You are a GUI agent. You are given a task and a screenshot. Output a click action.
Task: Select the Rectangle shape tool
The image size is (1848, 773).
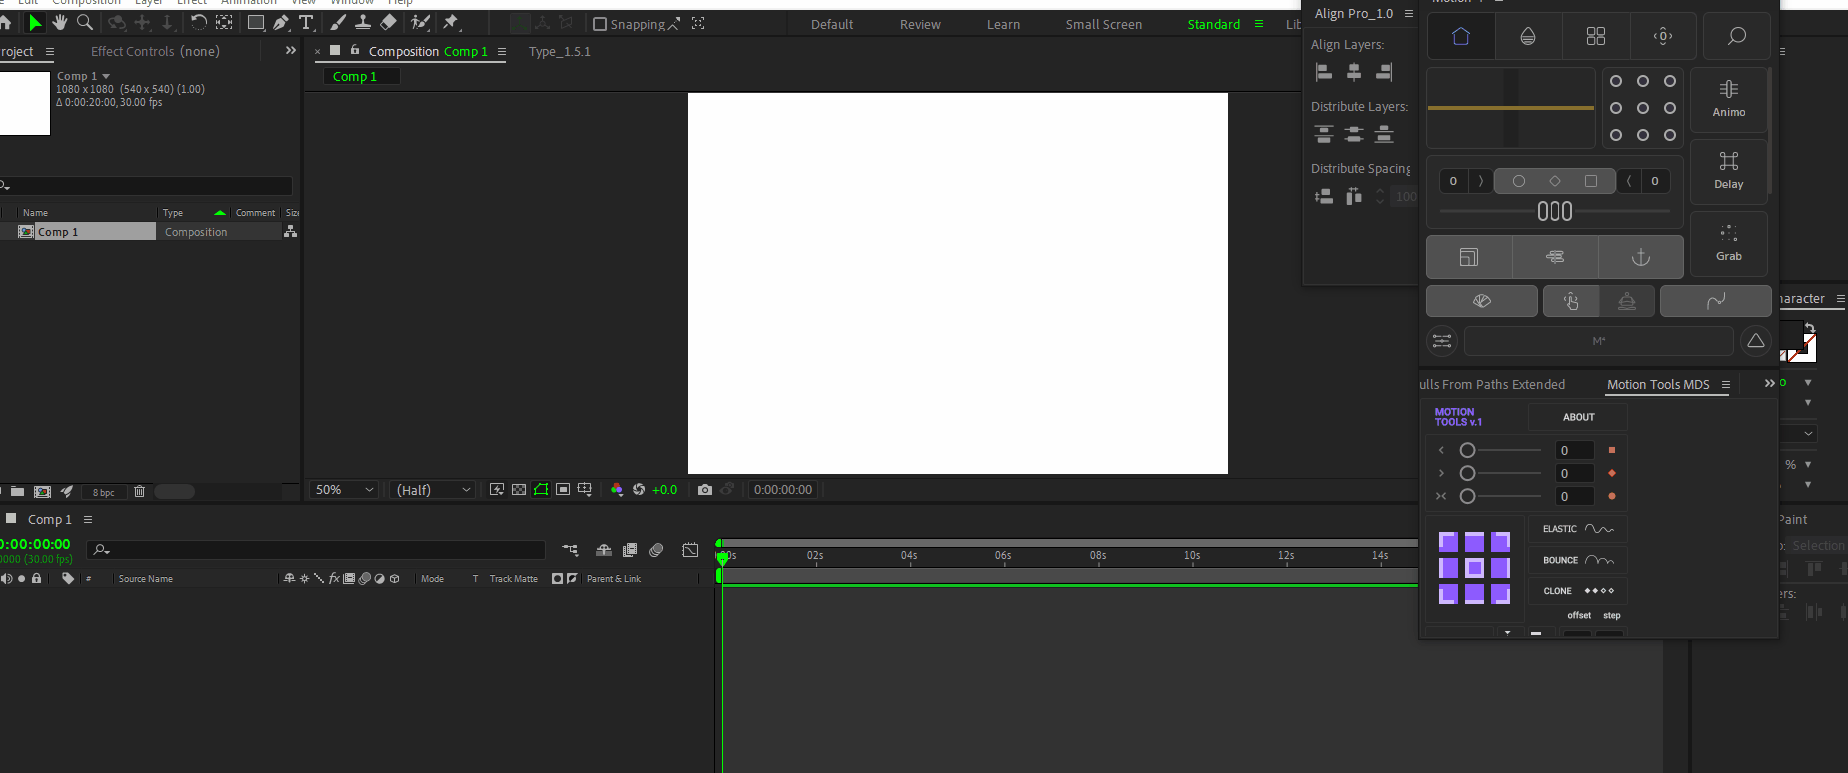coord(256,22)
